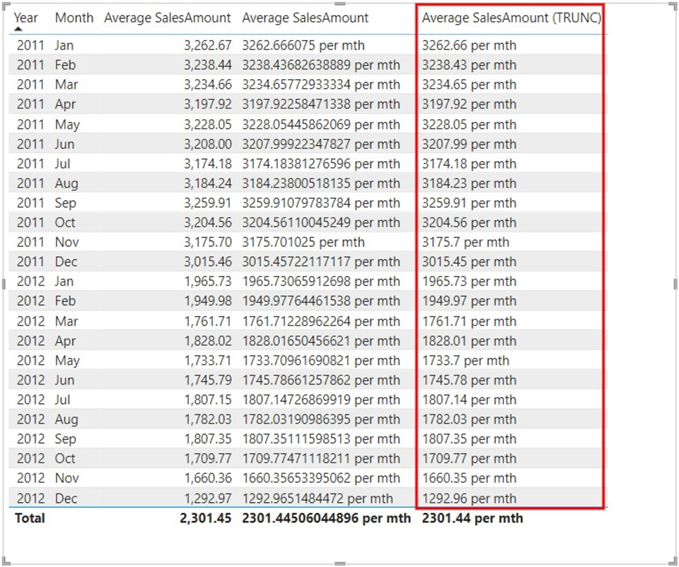
Task: Click the Total row label
Action: [x=29, y=518]
